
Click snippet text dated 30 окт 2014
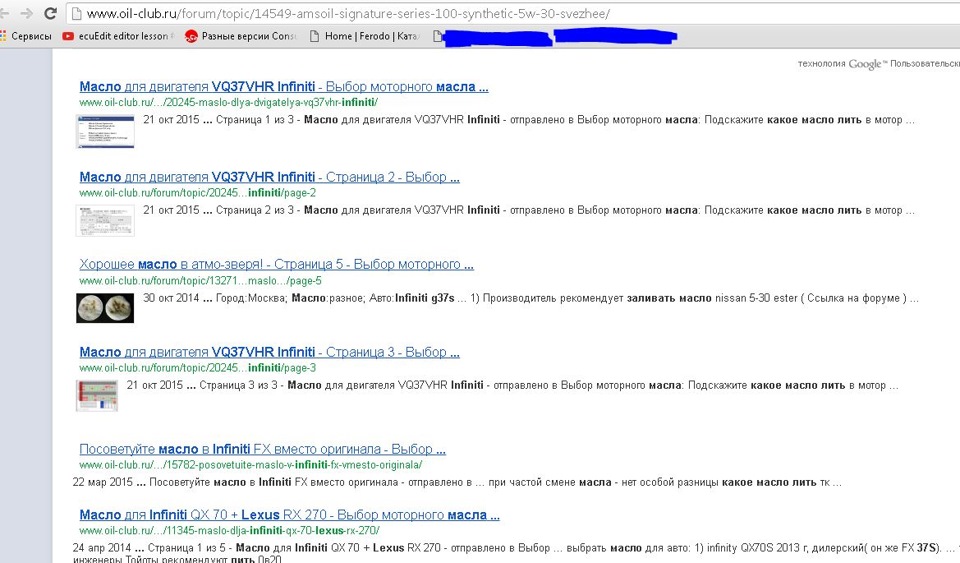(x=530, y=299)
